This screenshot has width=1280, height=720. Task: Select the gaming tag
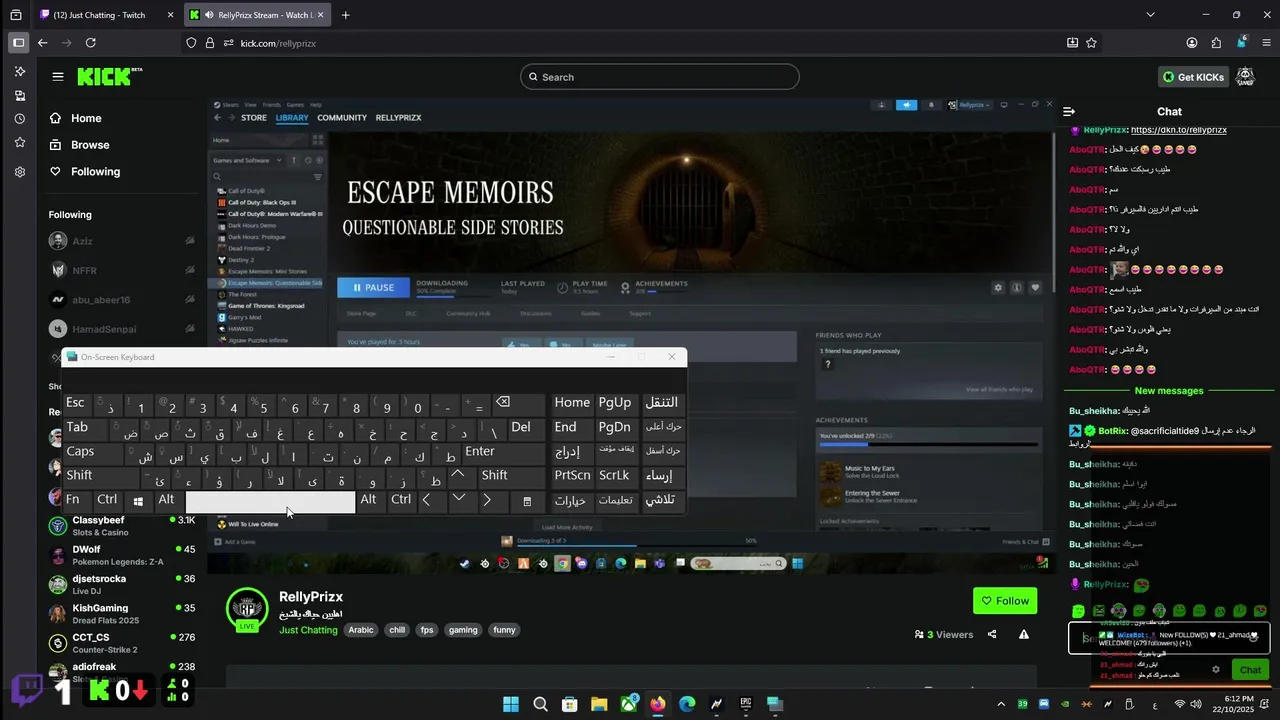[463, 630]
